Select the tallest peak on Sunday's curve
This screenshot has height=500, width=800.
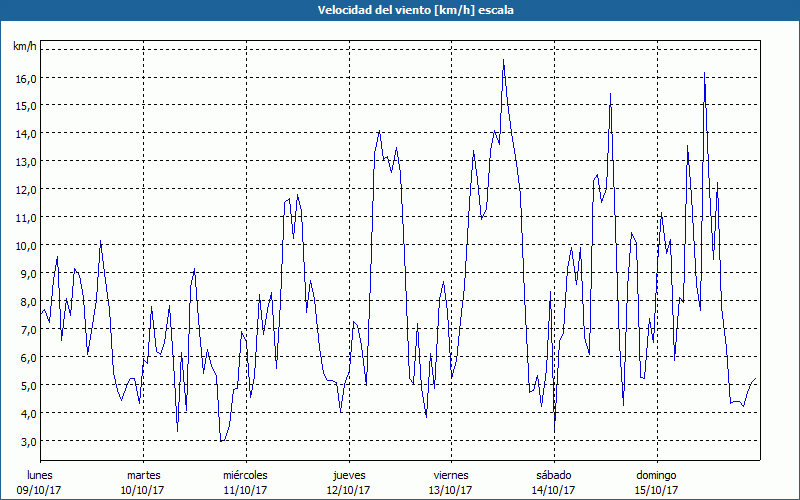705,73
